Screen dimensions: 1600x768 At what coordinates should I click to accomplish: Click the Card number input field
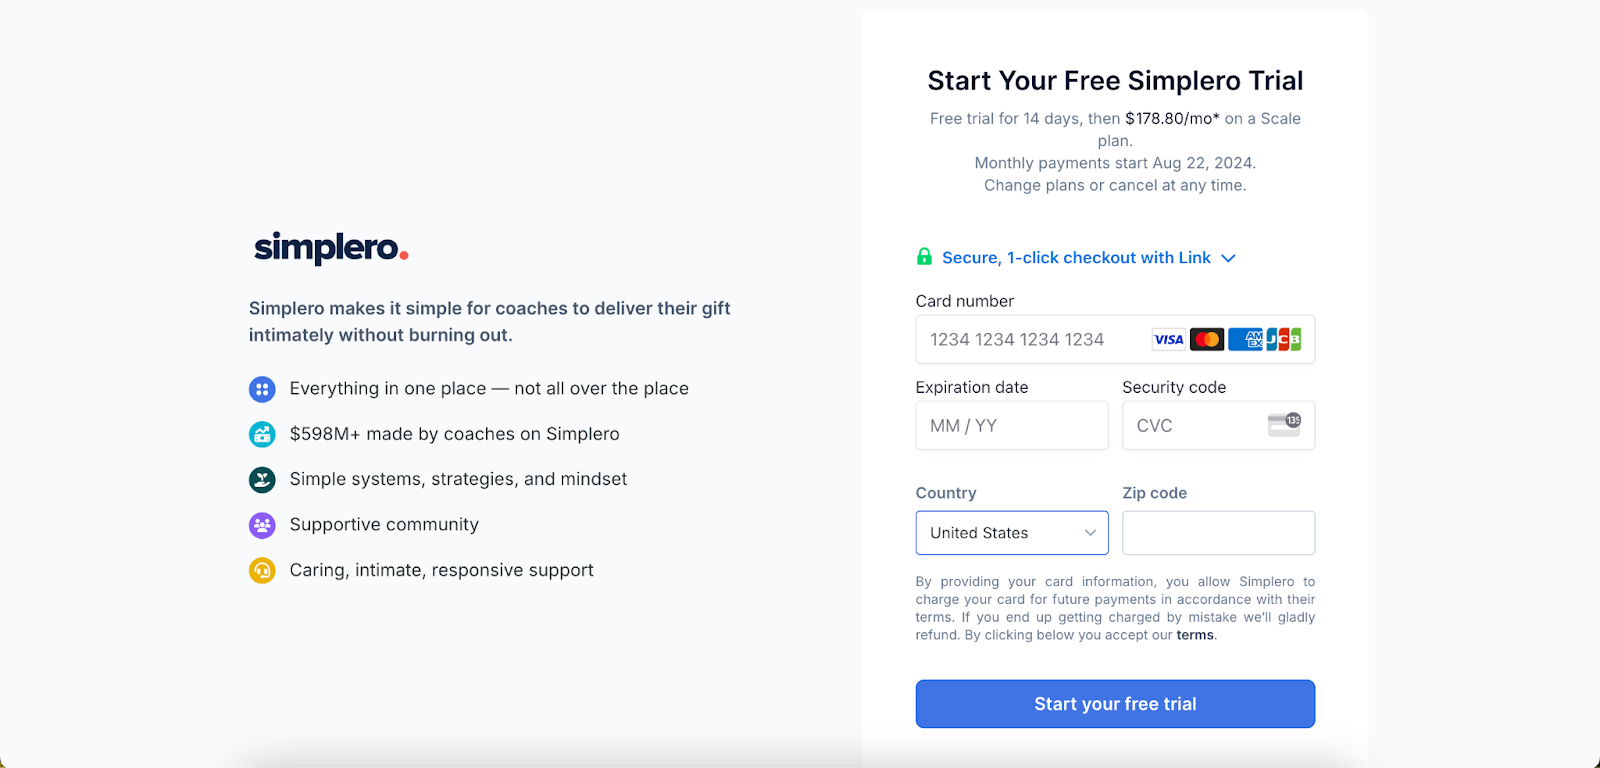tap(1020, 339)
